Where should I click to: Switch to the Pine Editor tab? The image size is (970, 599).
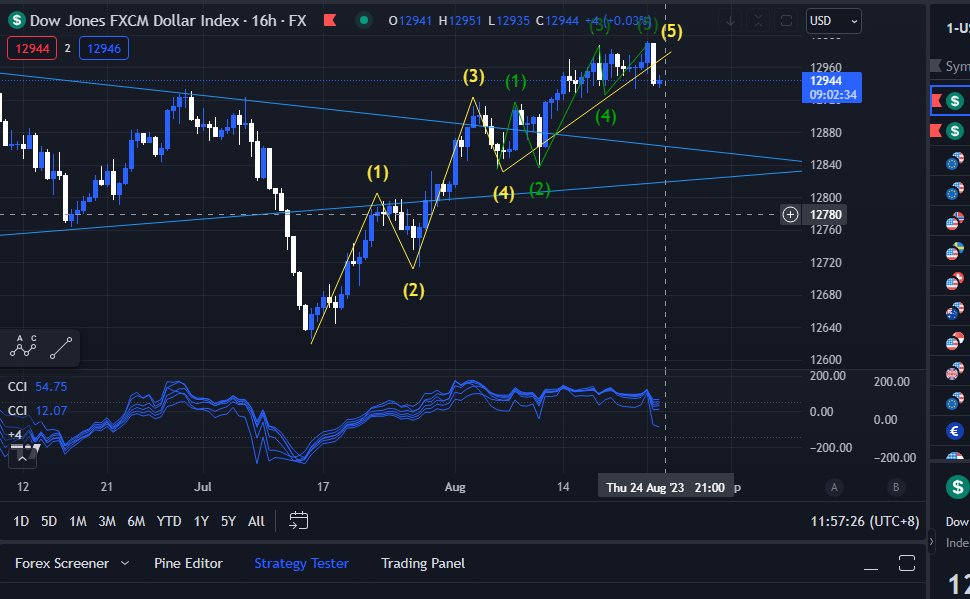(x=188, y=563)
